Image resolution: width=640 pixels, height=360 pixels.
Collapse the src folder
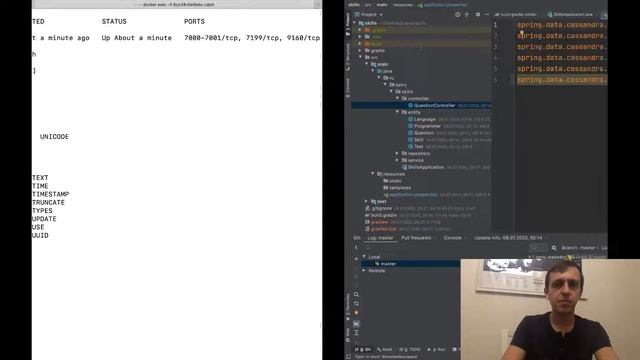(360, 57)
